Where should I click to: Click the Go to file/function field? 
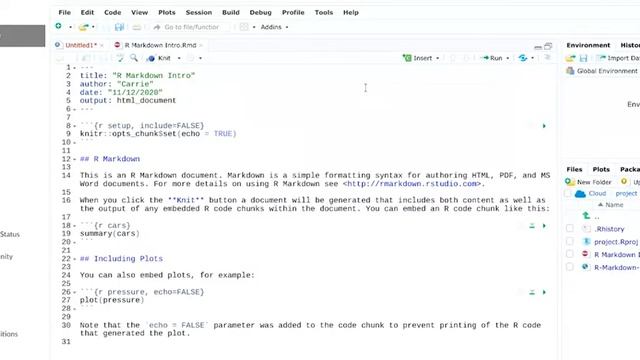(x=191, y=27)
